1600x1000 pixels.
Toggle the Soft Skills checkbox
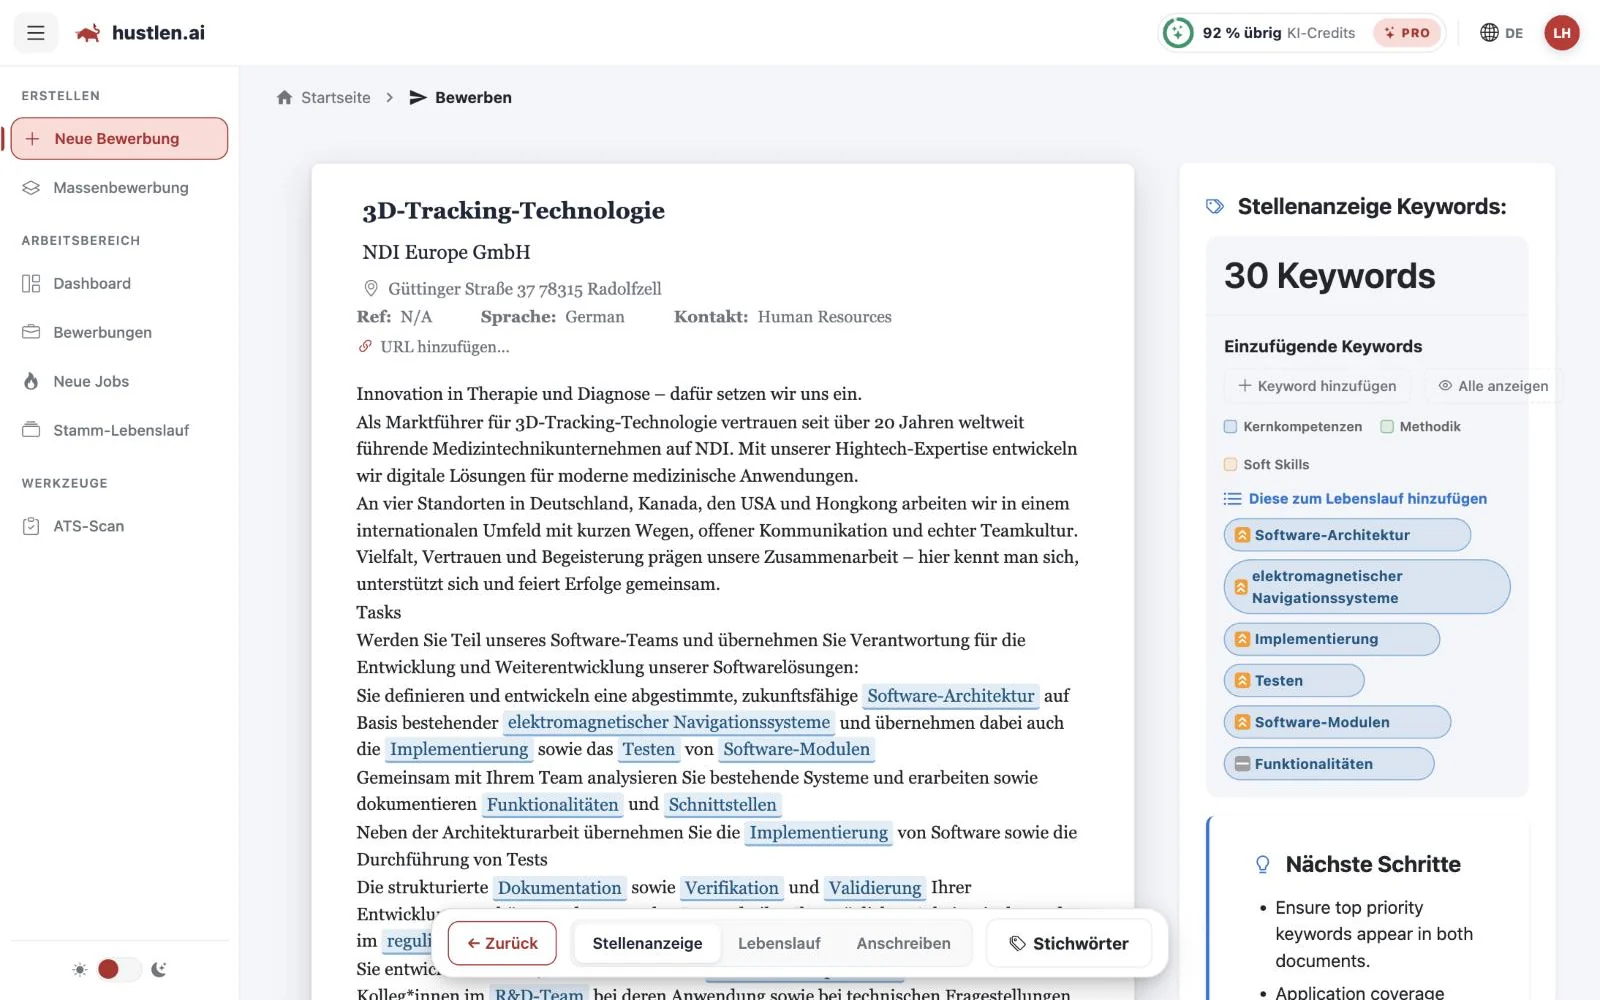click(x=1231, y=465)
